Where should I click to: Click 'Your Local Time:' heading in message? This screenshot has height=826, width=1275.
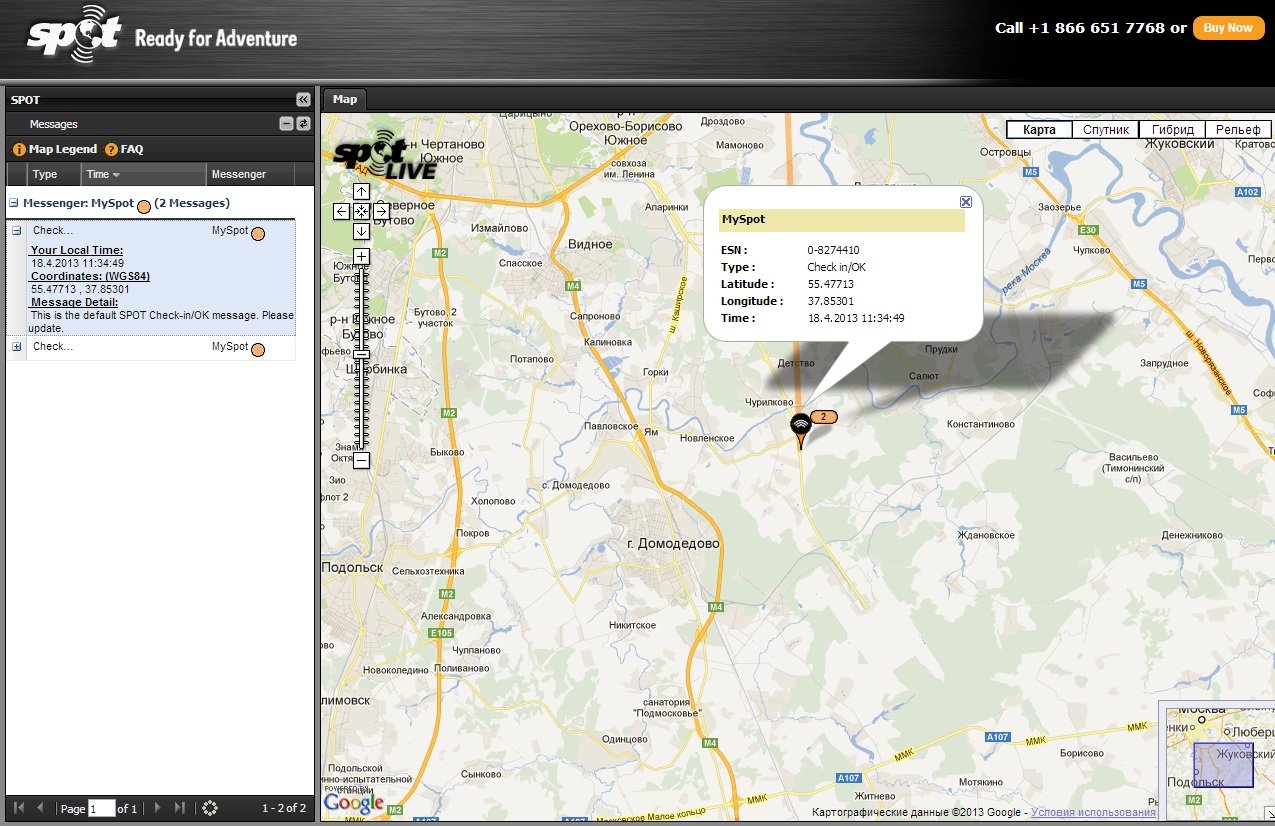click(77, 250)
